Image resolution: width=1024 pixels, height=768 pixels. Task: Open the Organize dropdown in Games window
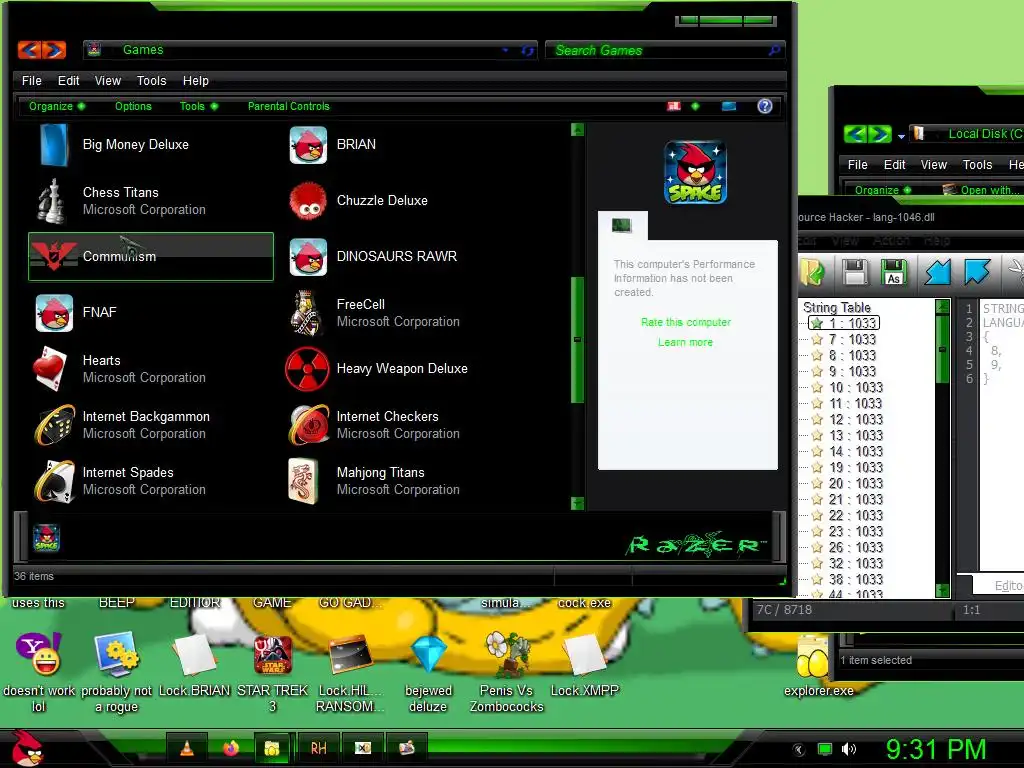click(x=57, y=106)
